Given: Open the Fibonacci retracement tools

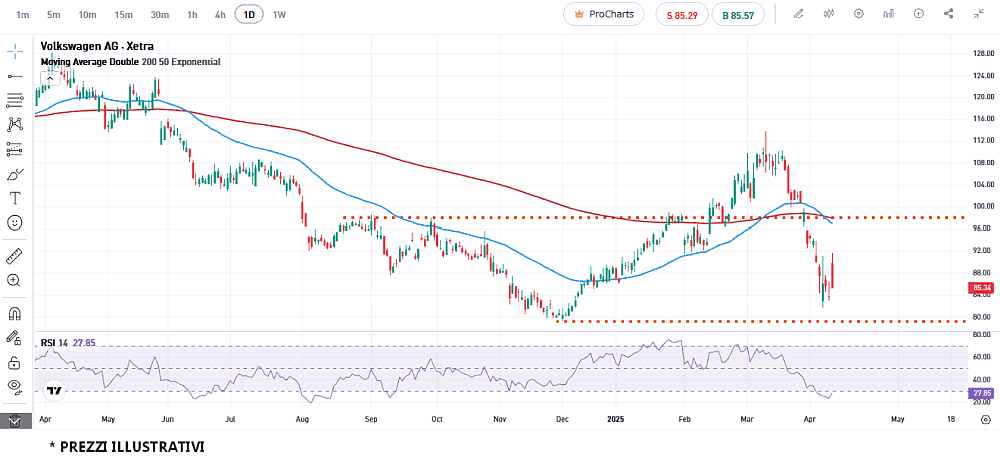Looking at the screenshot, I should [15, 100].
